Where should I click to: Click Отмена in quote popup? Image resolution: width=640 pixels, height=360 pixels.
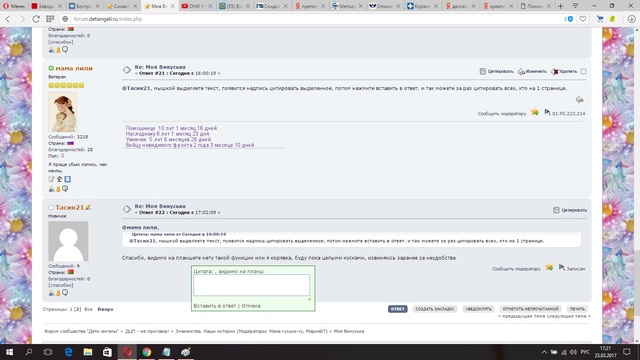[x=251, y=306]
